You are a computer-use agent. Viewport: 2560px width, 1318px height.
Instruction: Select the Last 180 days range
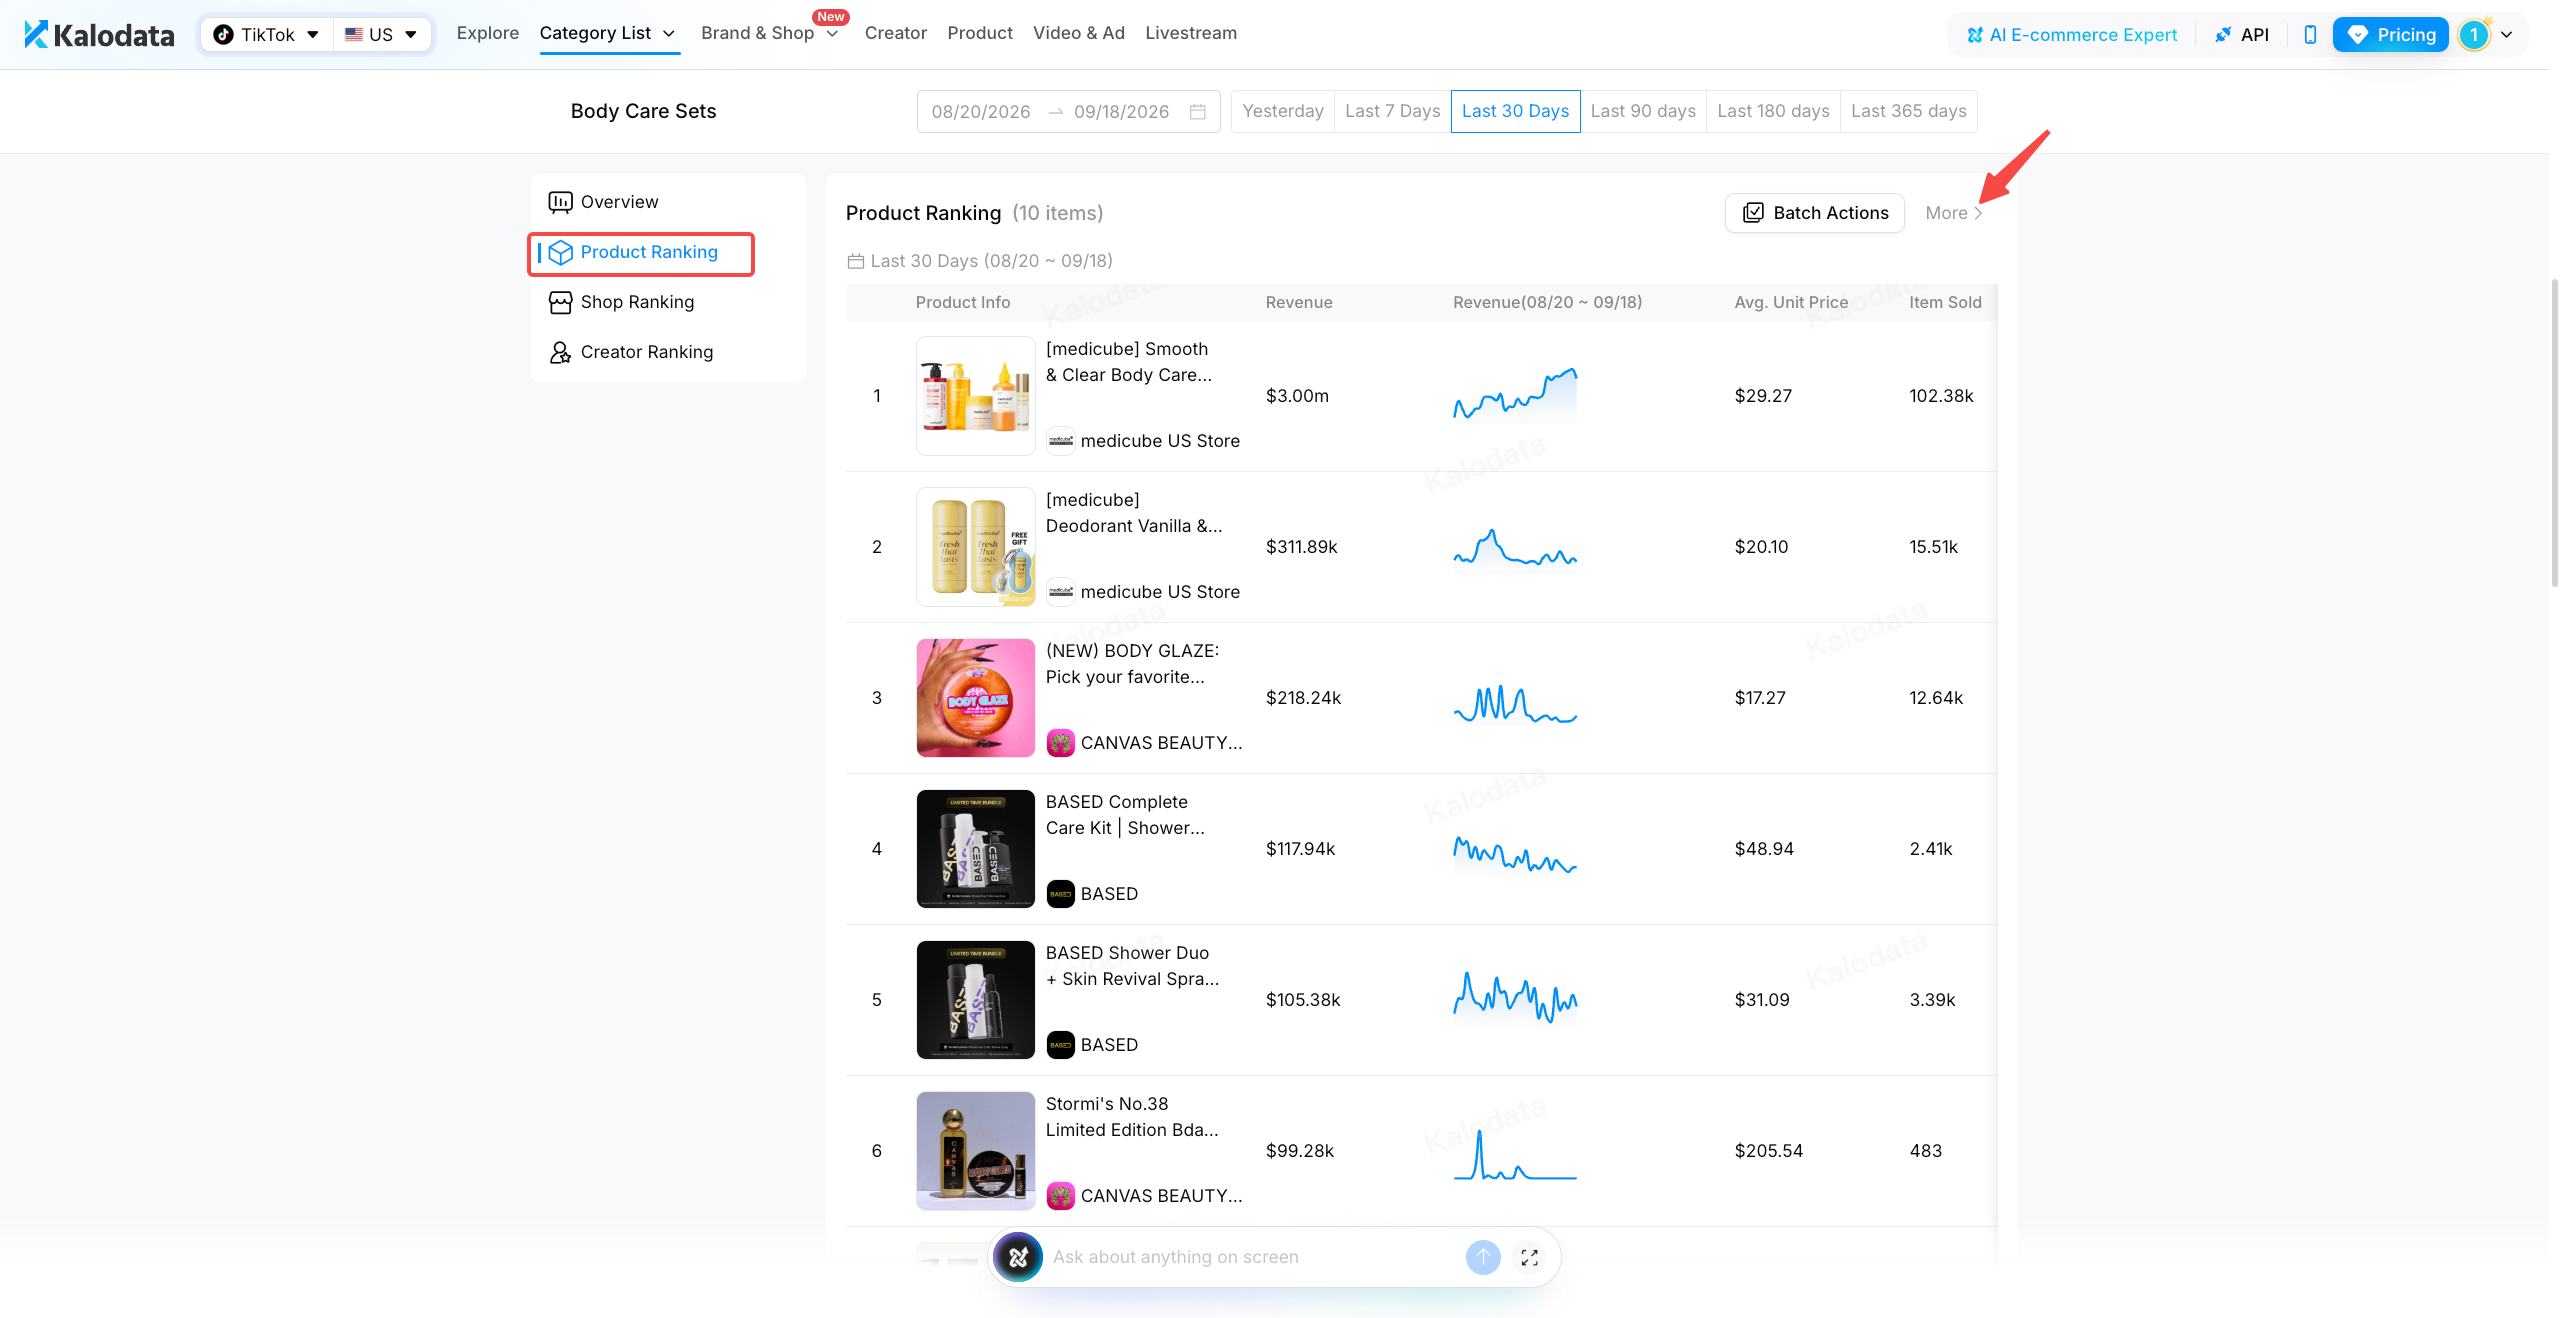click(1773, 111)
